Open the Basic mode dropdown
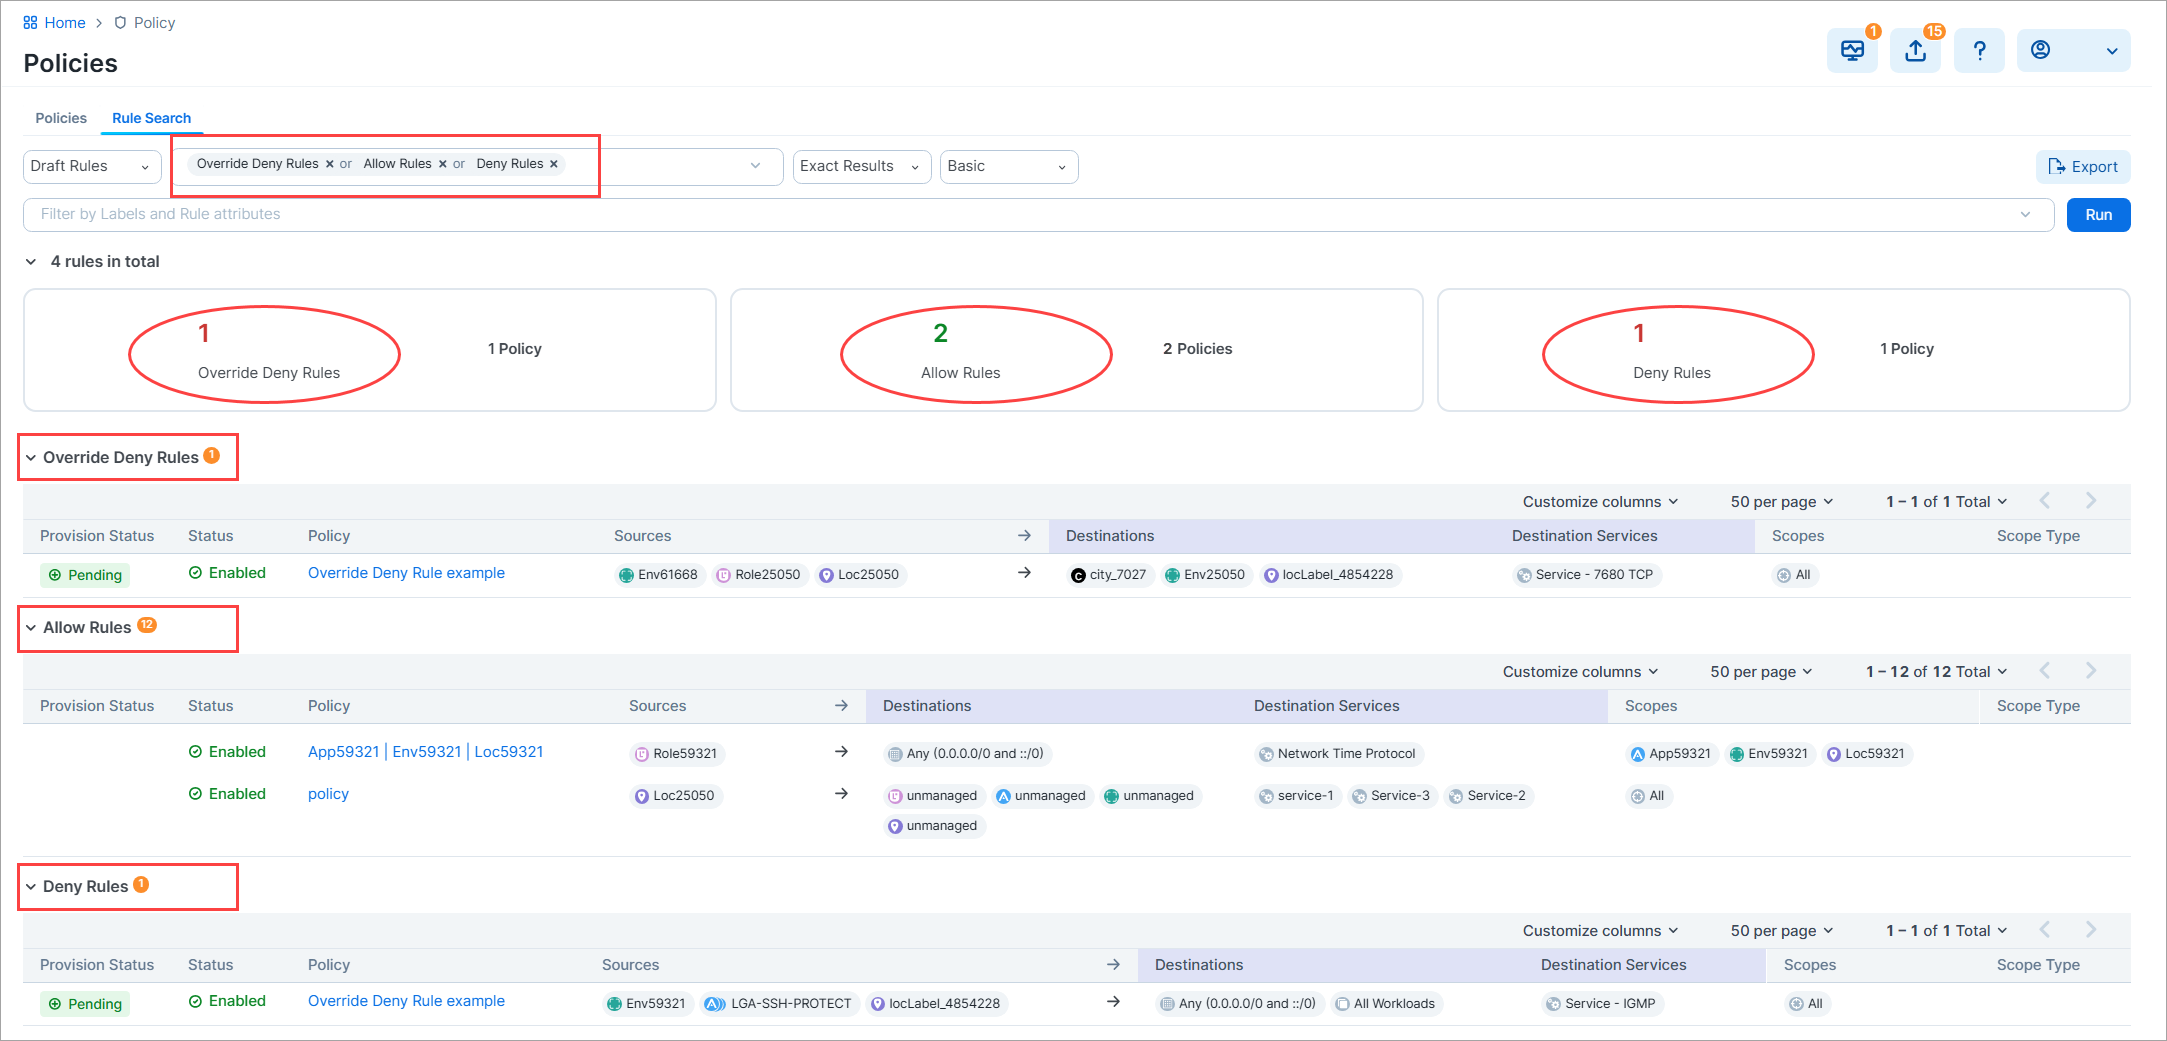The height and width of the screenshot is (1041, 2167). pyautogui.click(x=1008, y=166)
